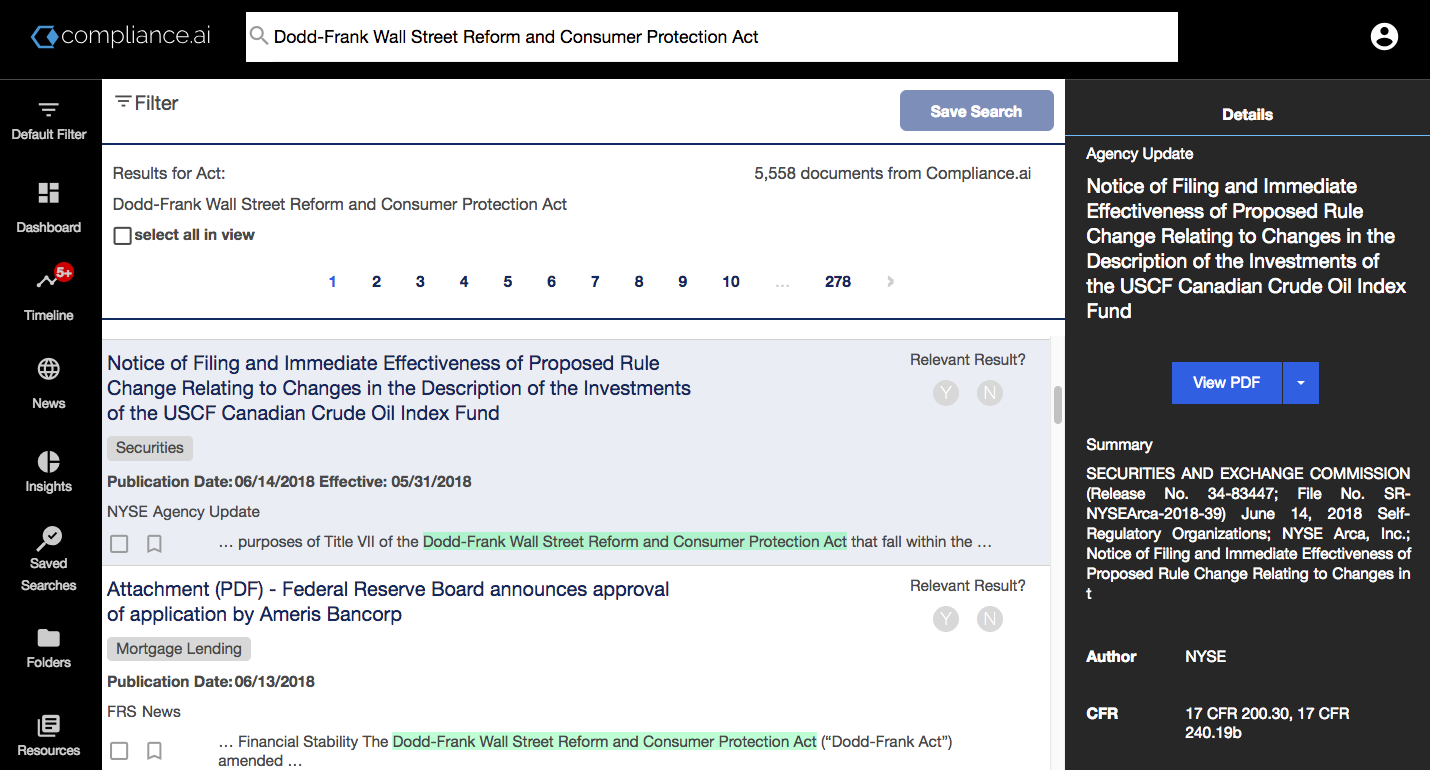Click the Details panel document title
Viewport: 1430px width, 770px height.
(1246, 249)
